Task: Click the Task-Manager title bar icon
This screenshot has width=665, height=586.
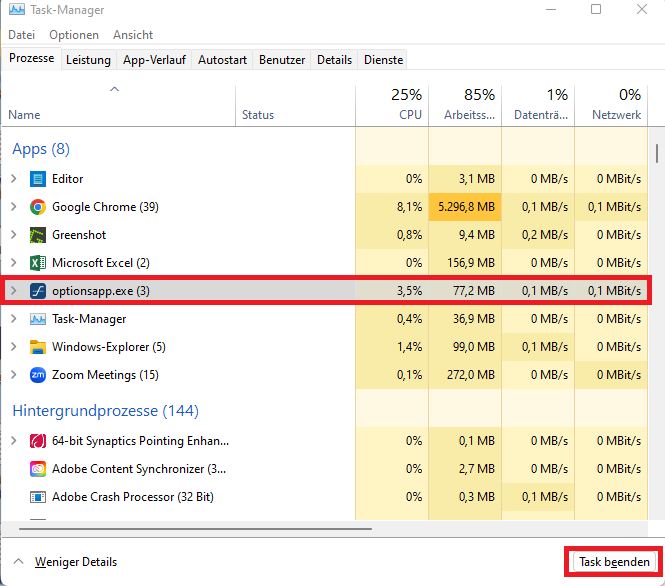Action: [x=17, y=9]
